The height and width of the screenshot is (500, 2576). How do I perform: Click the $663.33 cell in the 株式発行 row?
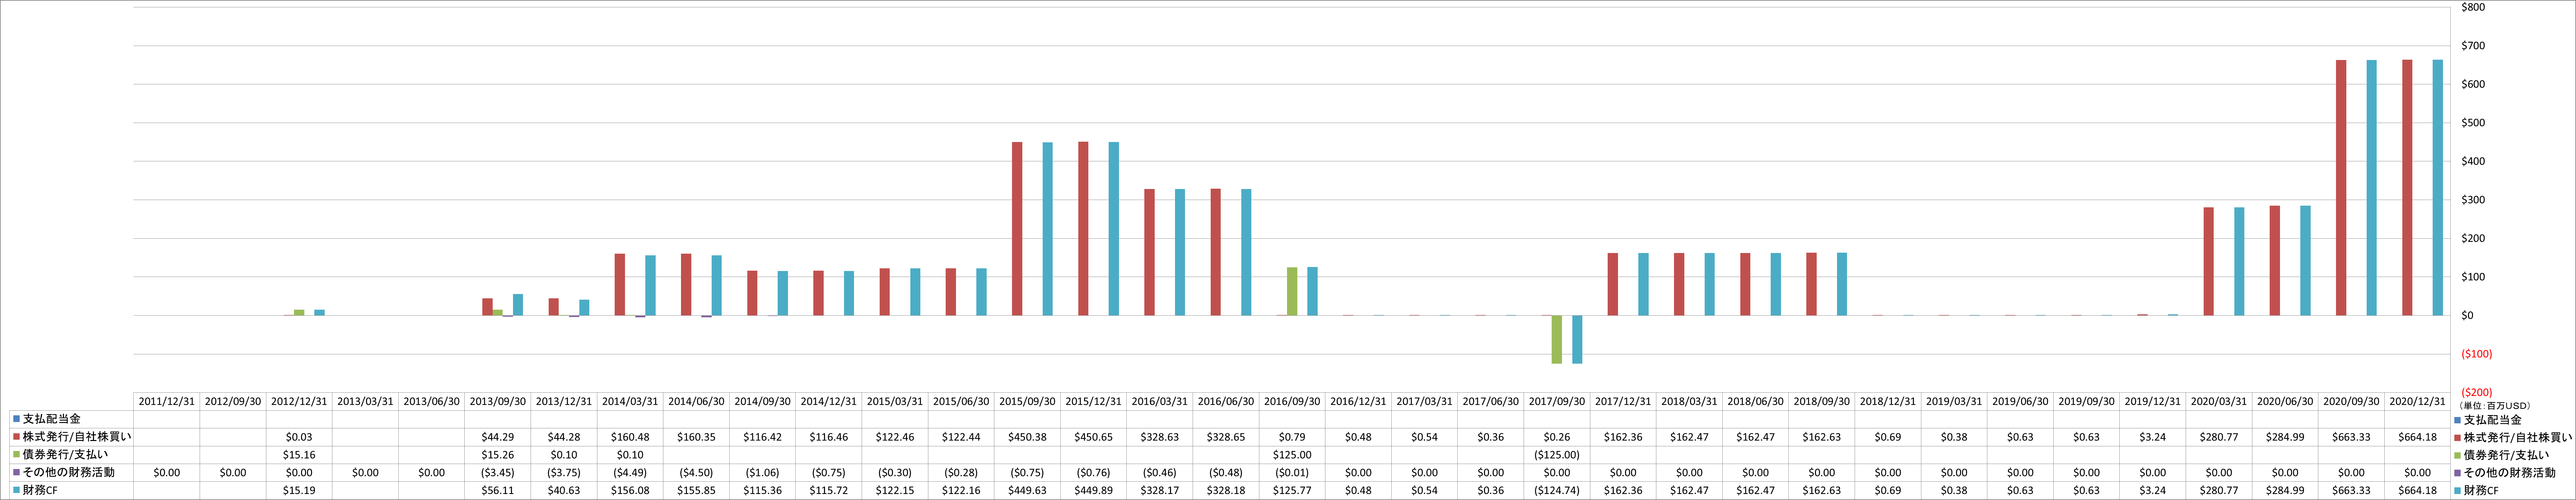2351,437
